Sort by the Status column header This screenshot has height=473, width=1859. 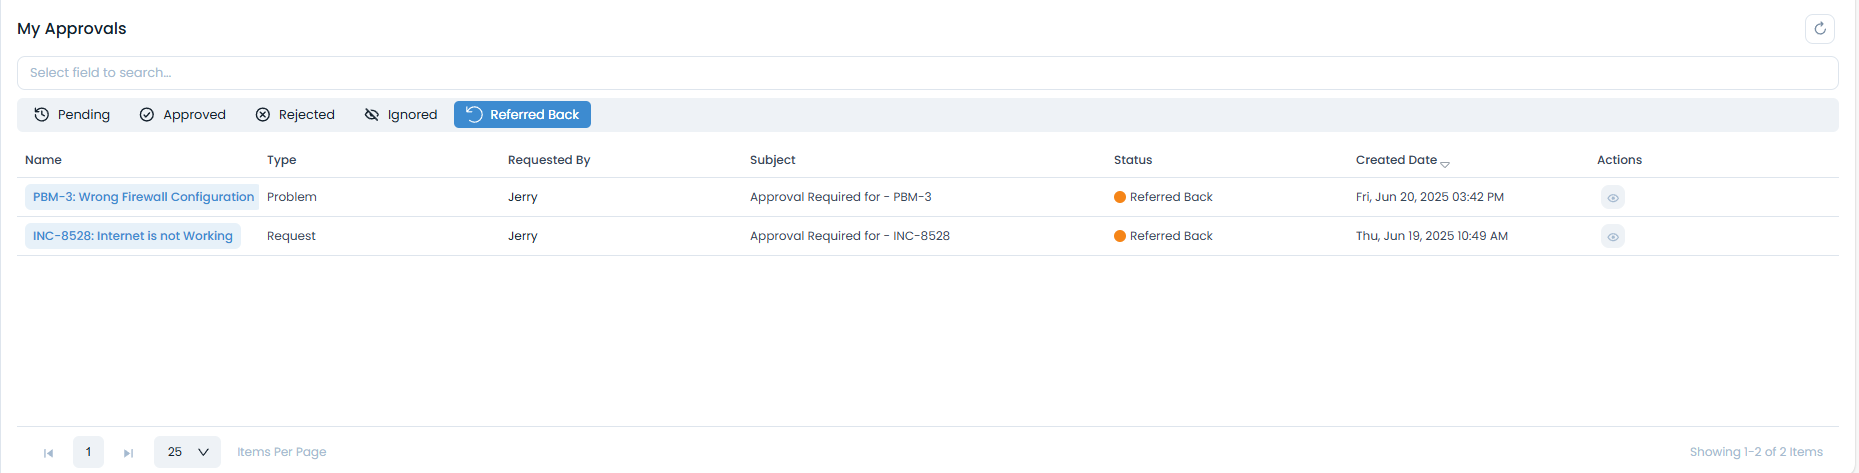(x=1132, y=160)
